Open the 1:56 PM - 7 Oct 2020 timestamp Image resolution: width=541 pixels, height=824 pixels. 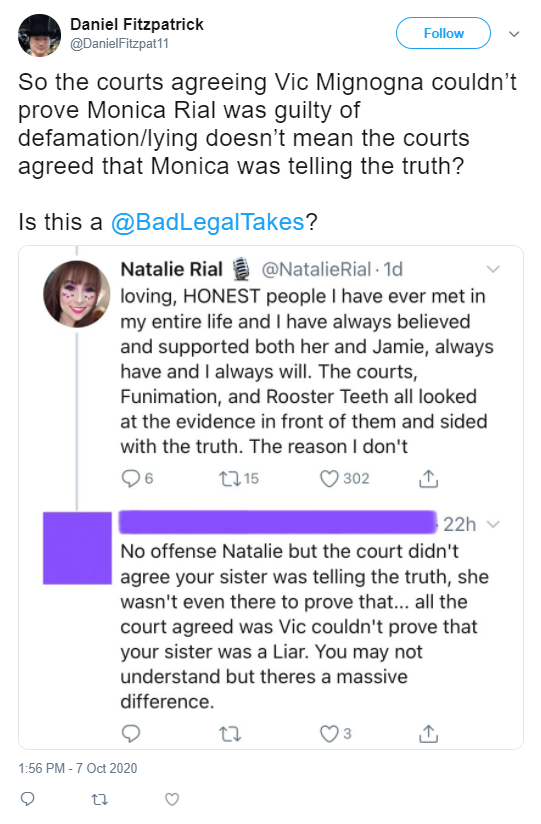coord(78,768)
